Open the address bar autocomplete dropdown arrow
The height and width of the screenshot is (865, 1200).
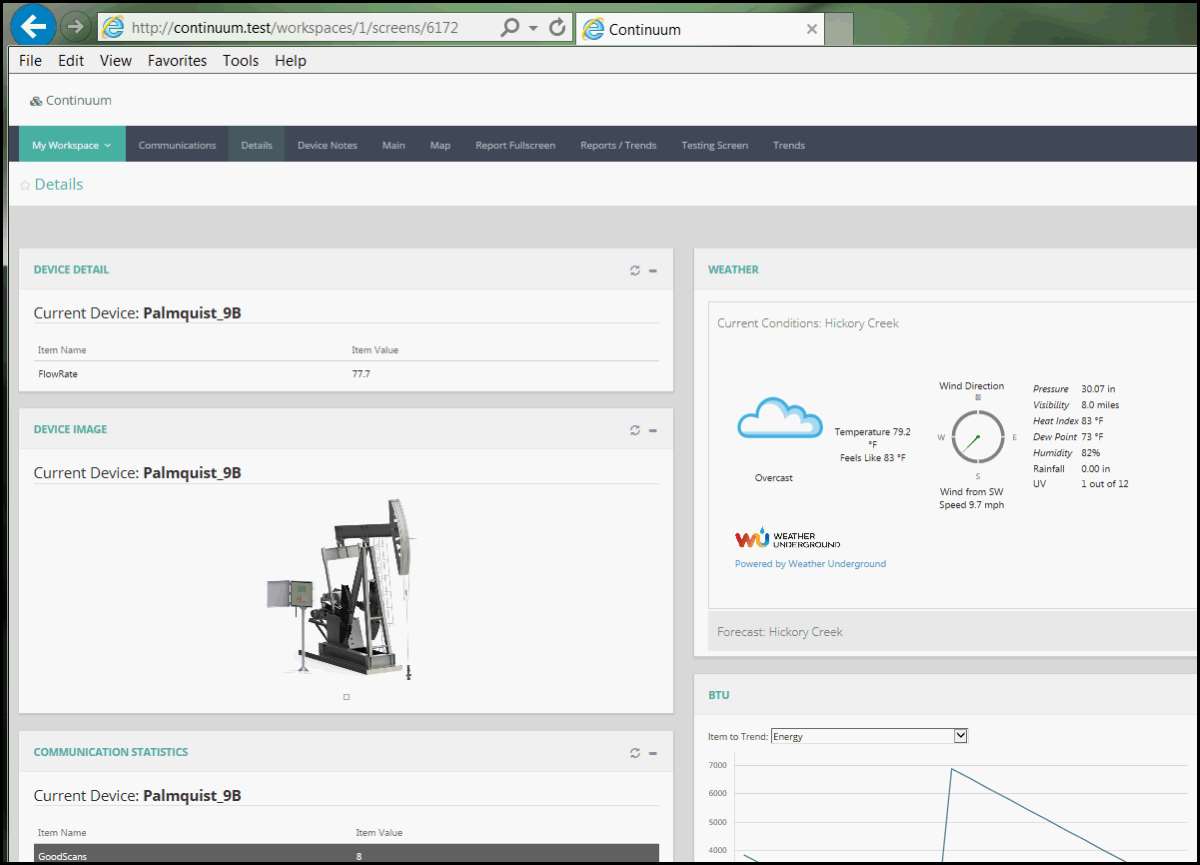(x=533, y=28)
